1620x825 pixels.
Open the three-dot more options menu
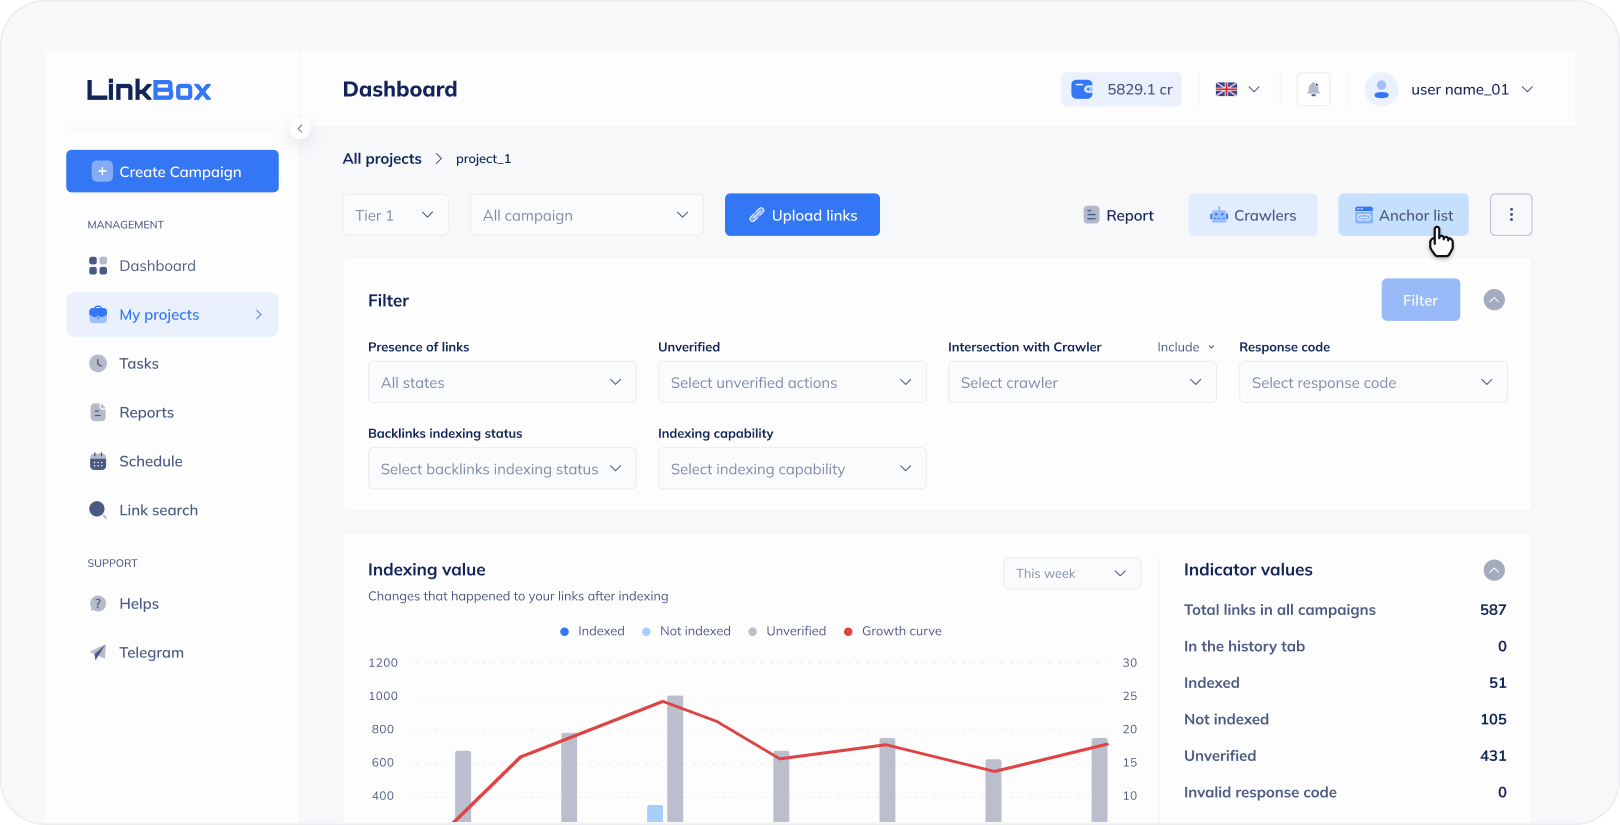1511,215
